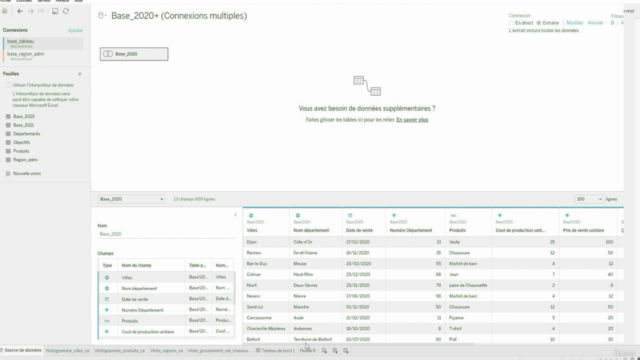Change the Date de vente calendar type icon
The height and width of the screenshot is (360, 640).
point(350,216)
